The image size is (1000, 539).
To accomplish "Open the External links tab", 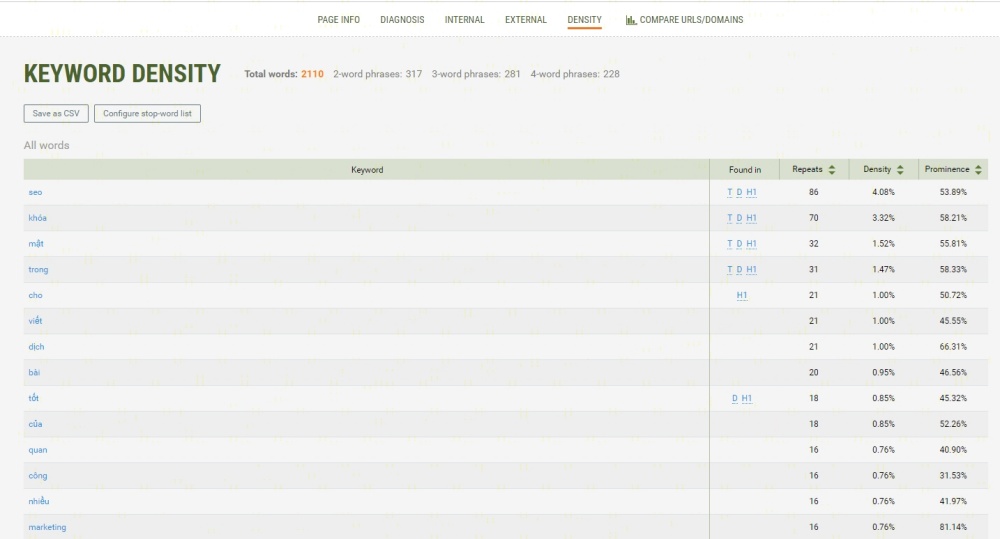I will tap(526, 20).
